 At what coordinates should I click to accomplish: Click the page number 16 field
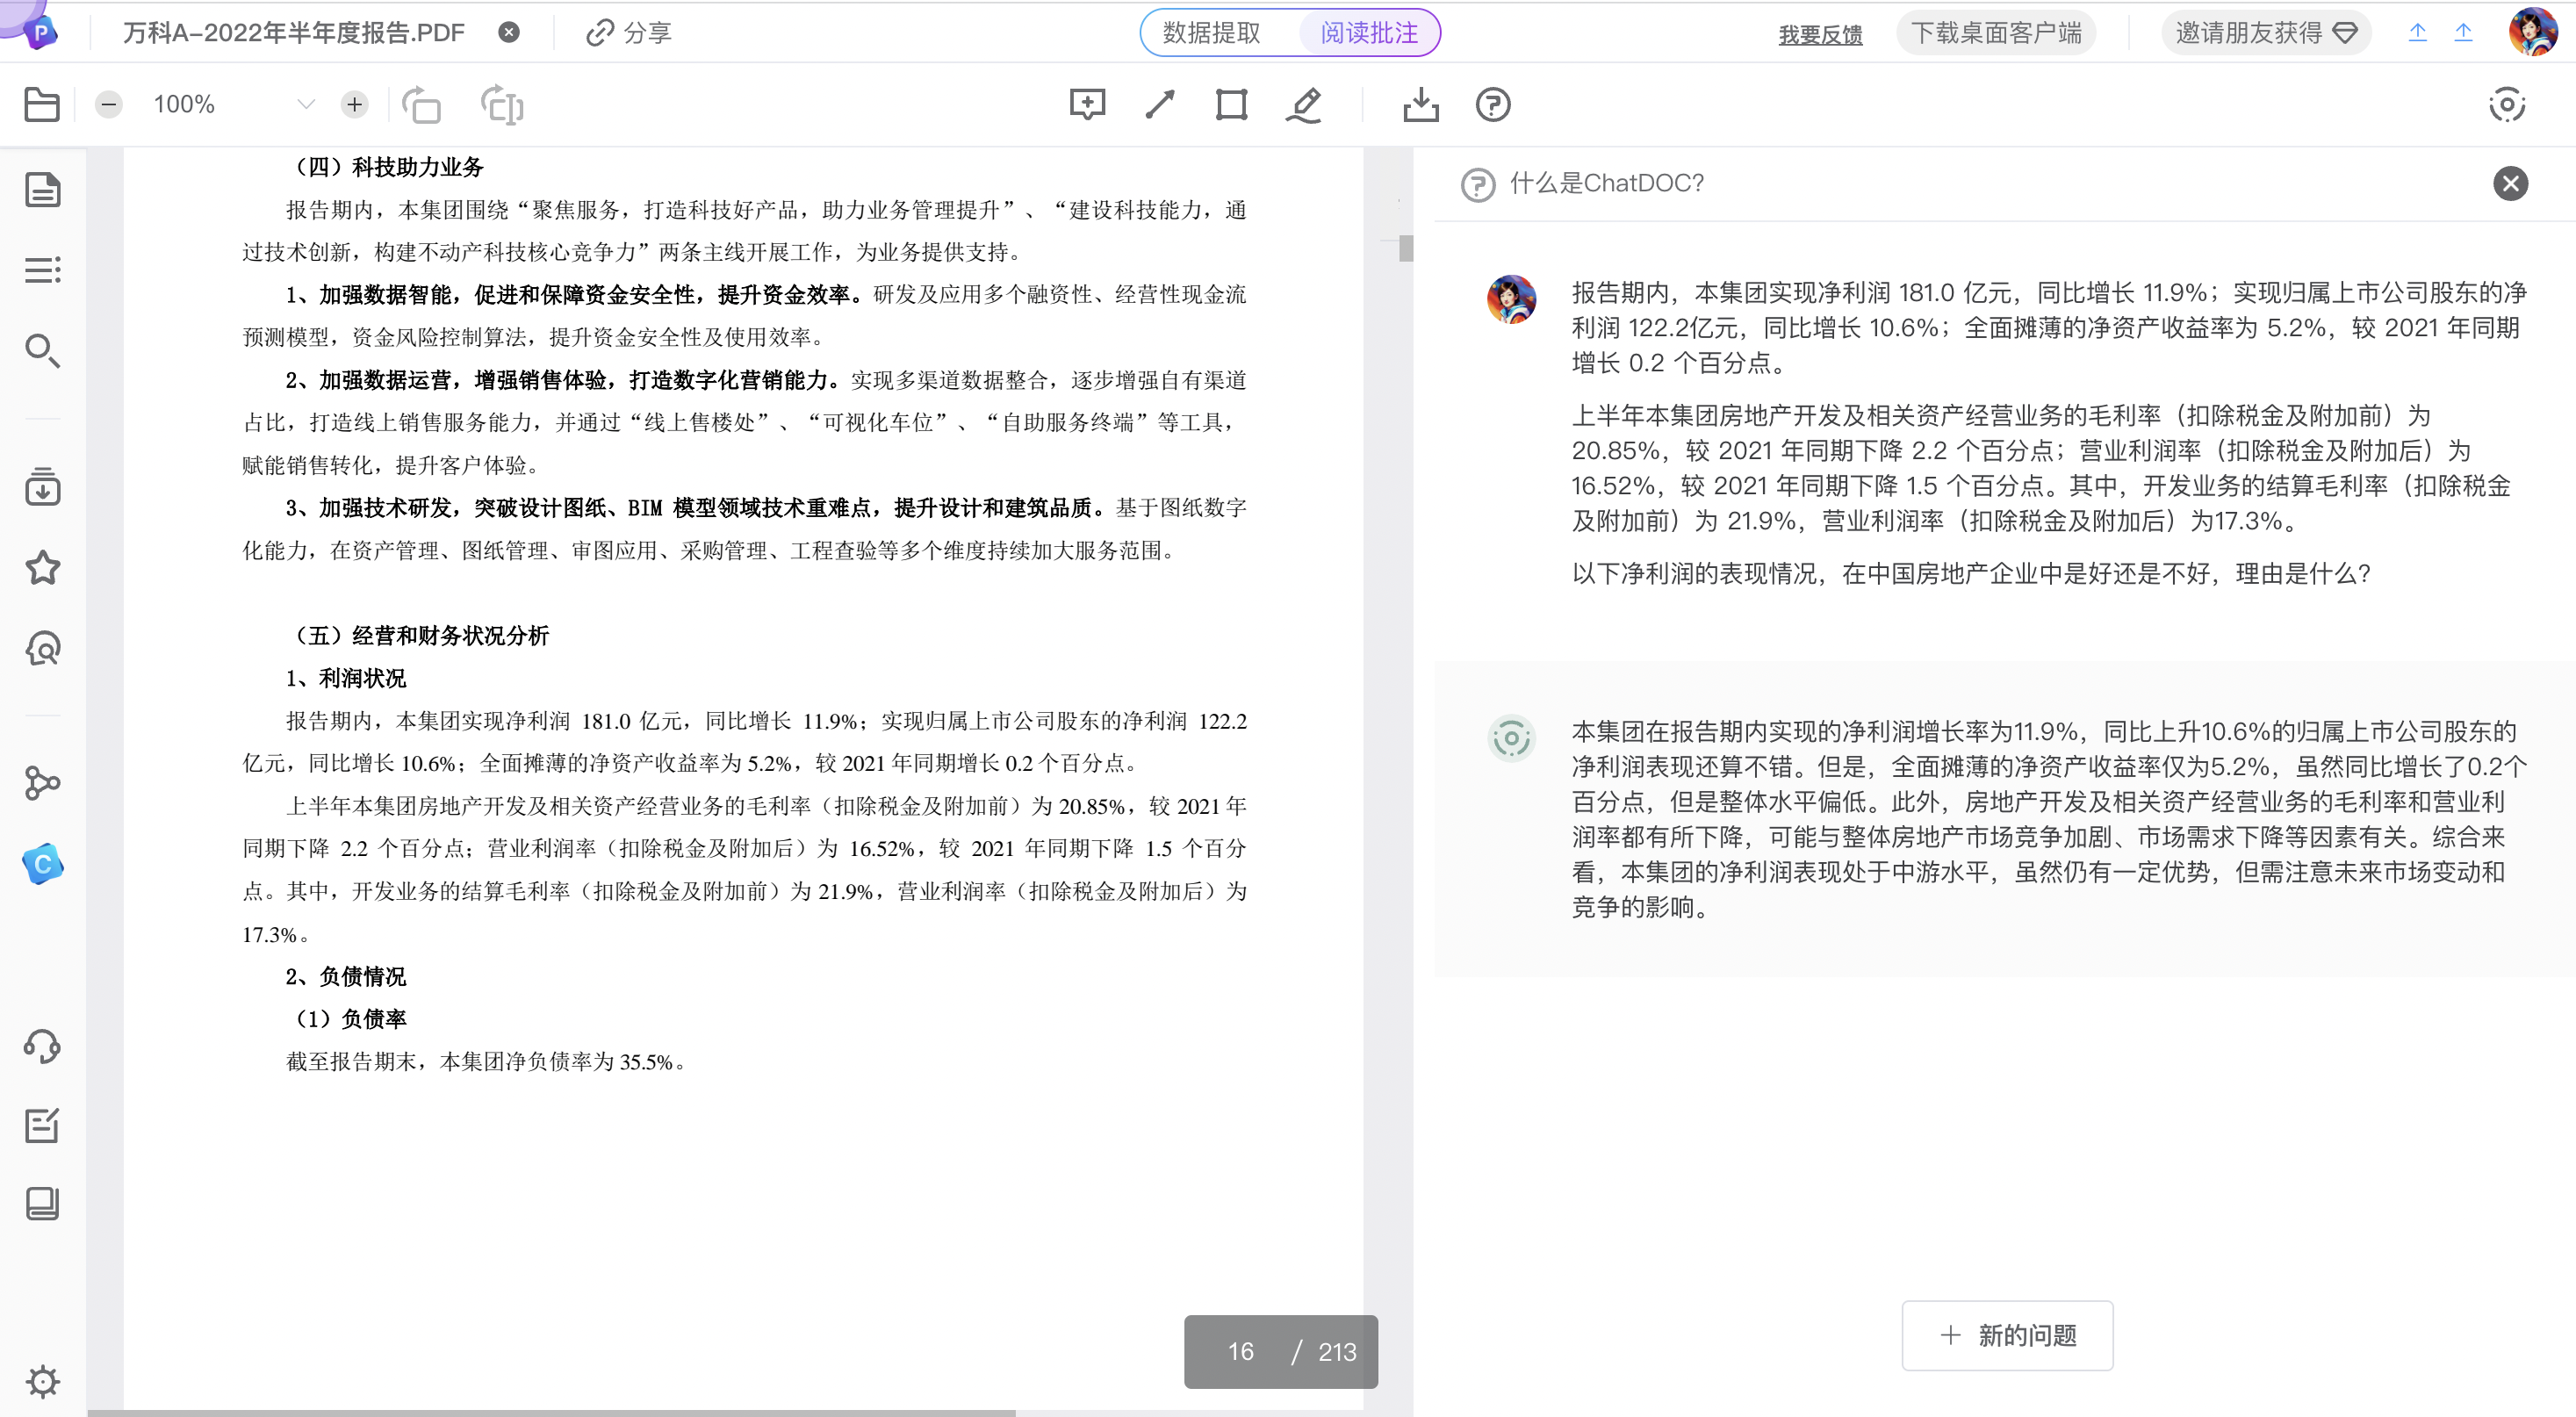coord(1240,1352)
